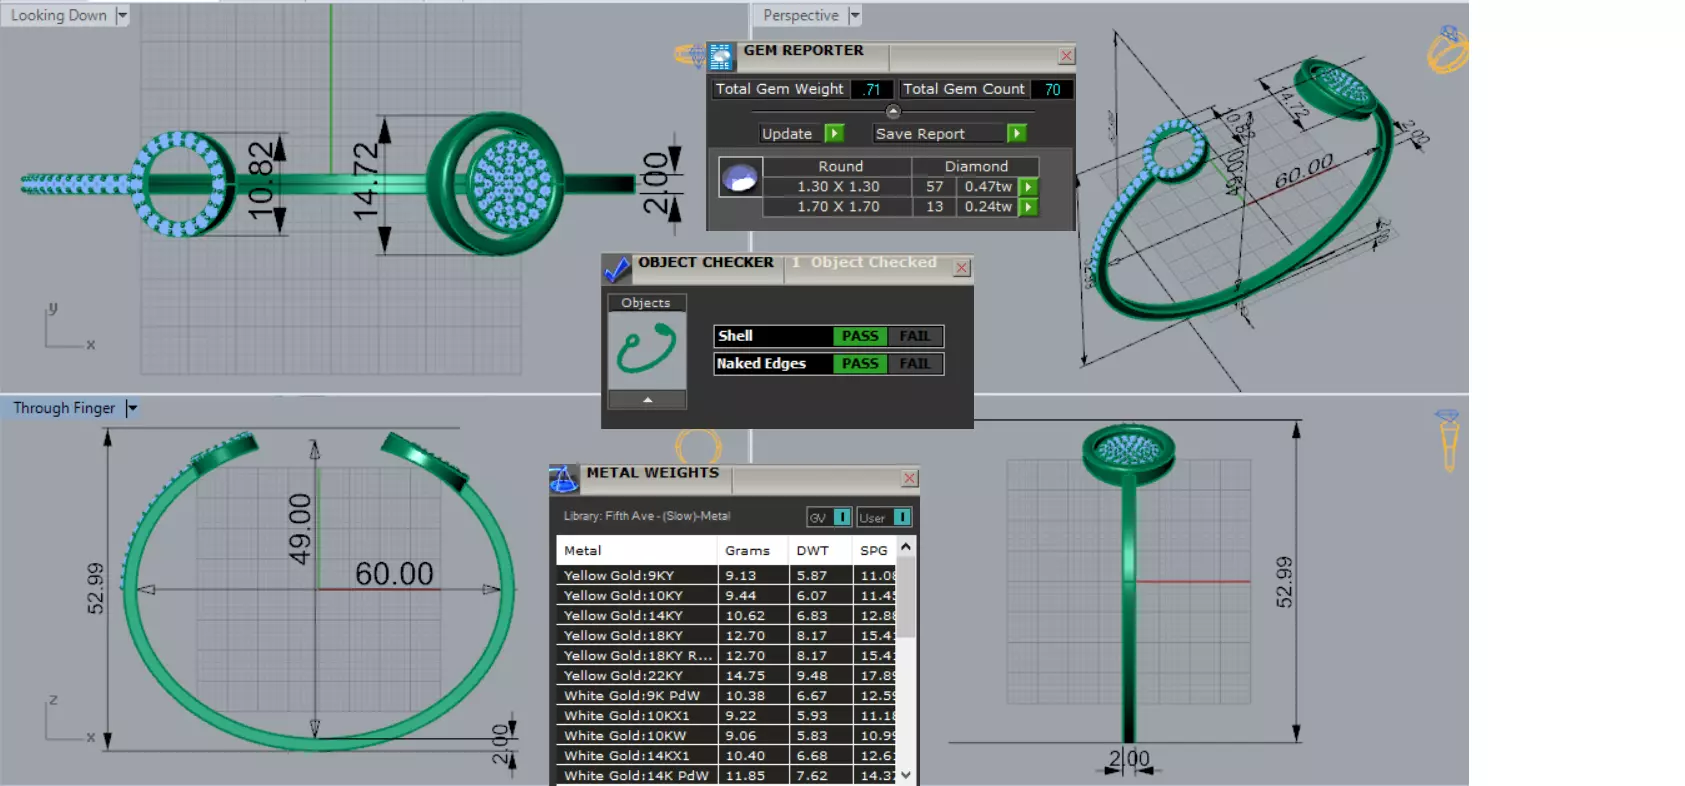Click the Gem Reporter panel icon
The image size is (1685, 786).
click(720, 57)
